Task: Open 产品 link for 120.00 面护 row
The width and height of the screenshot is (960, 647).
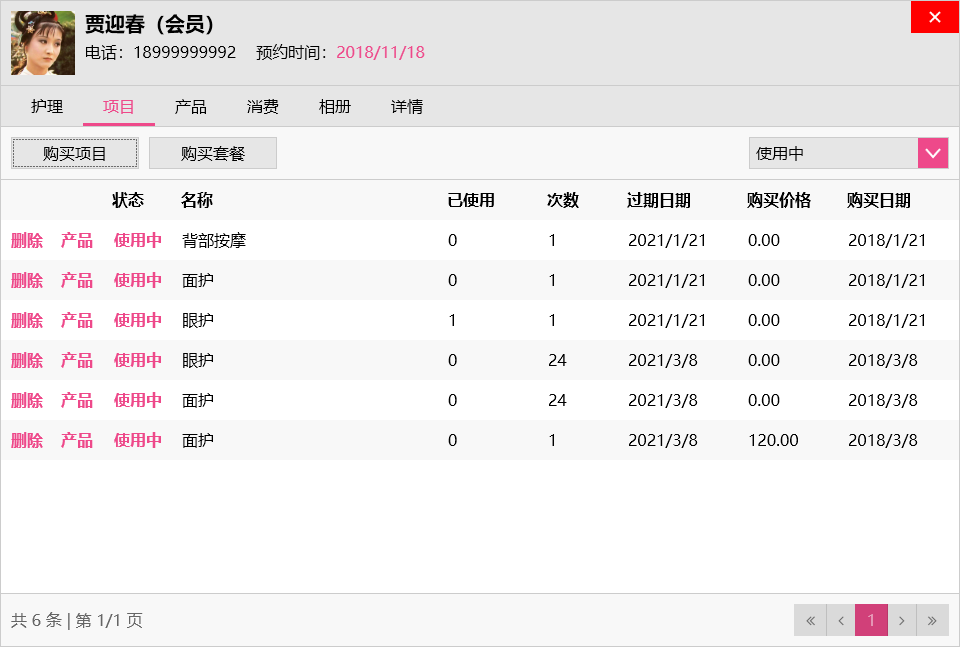Action: (x=77, y=440)
